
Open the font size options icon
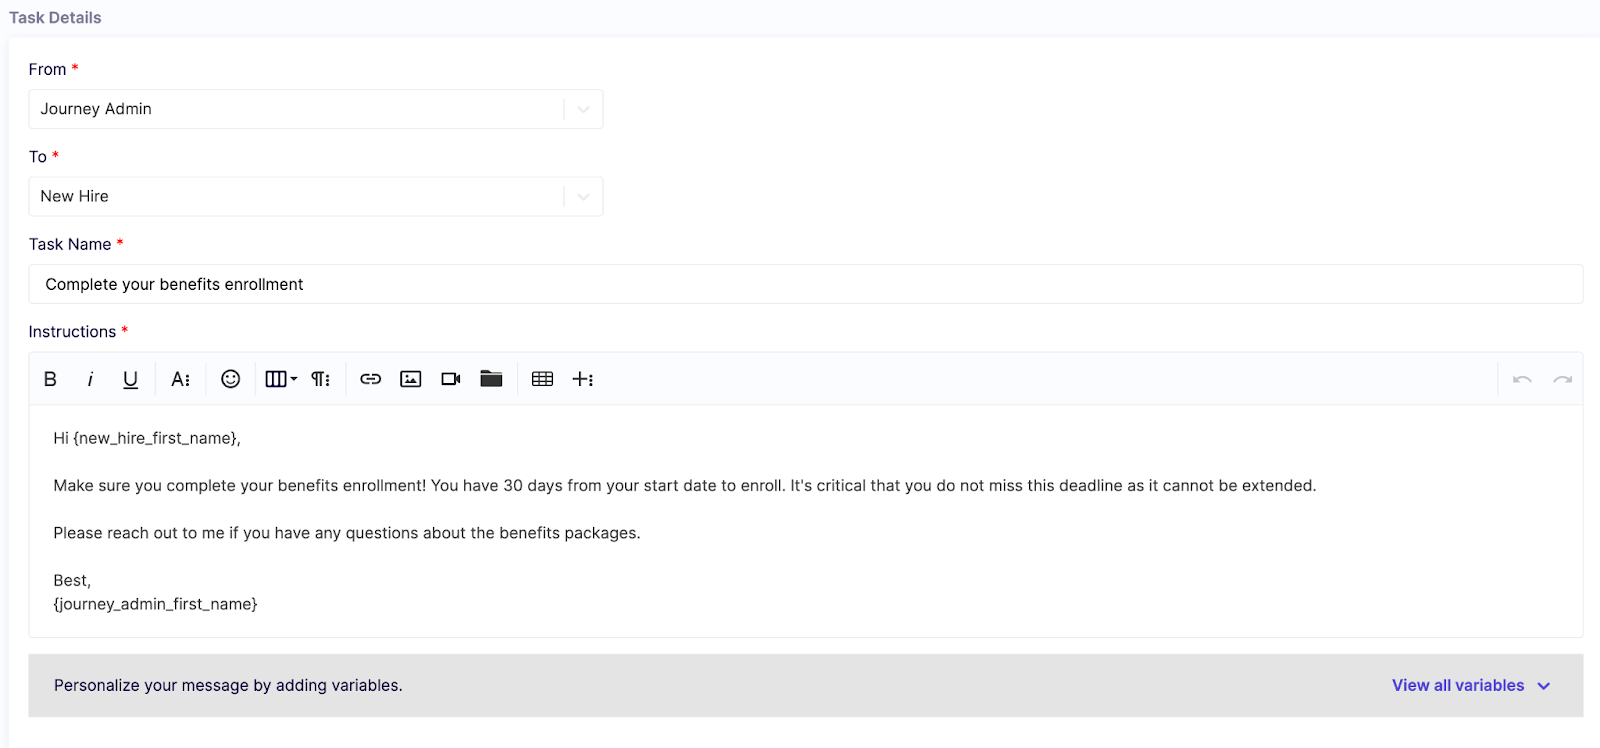click(180, 379)
